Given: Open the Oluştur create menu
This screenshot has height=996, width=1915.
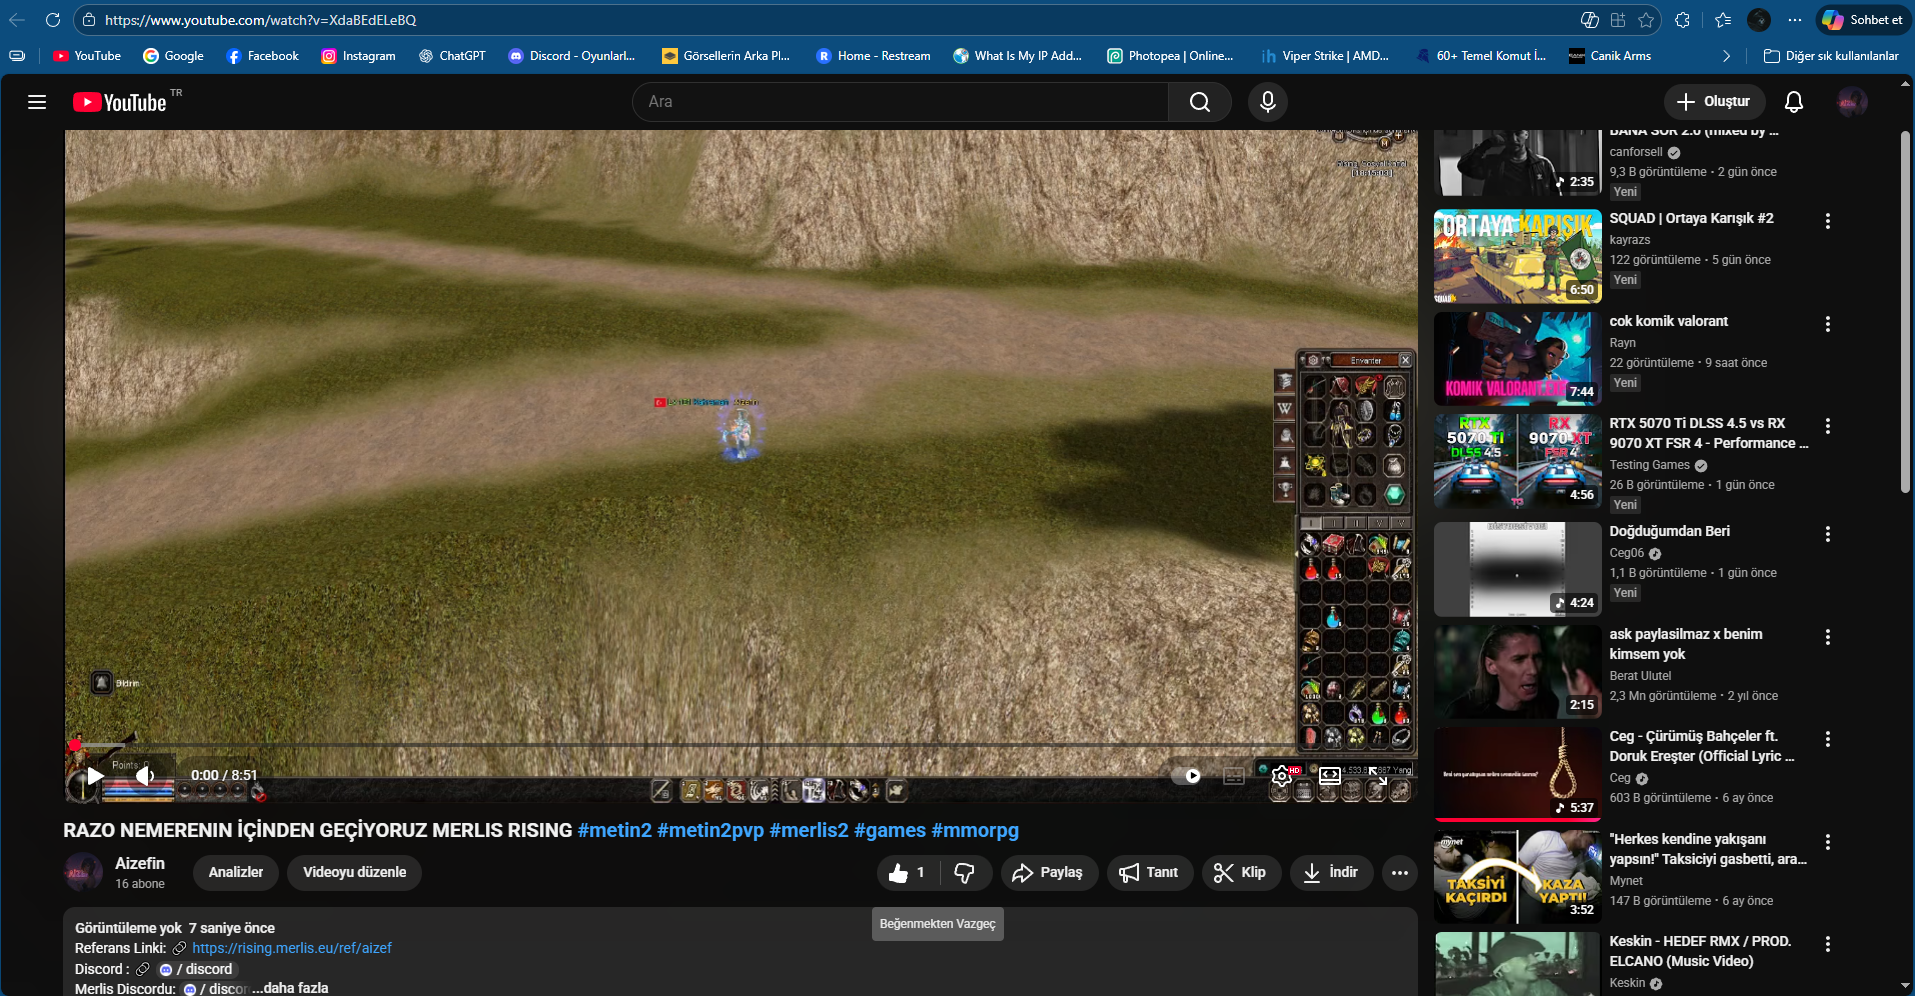Looking at the screenshot, I should (x=1714, y=102).
